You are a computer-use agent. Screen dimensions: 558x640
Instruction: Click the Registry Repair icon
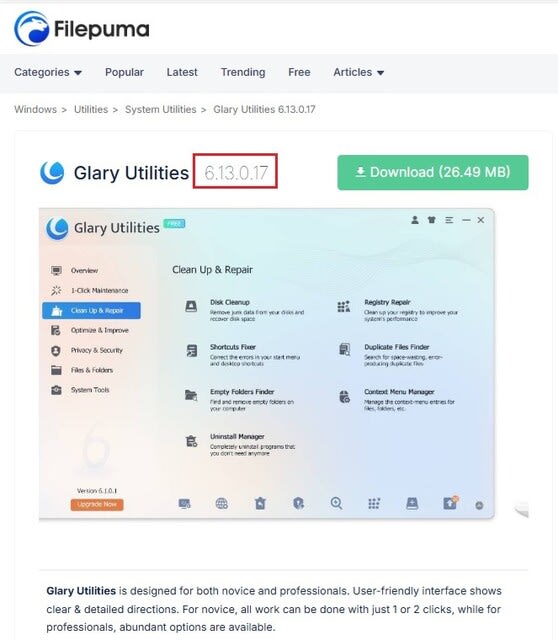click(344, 306)
